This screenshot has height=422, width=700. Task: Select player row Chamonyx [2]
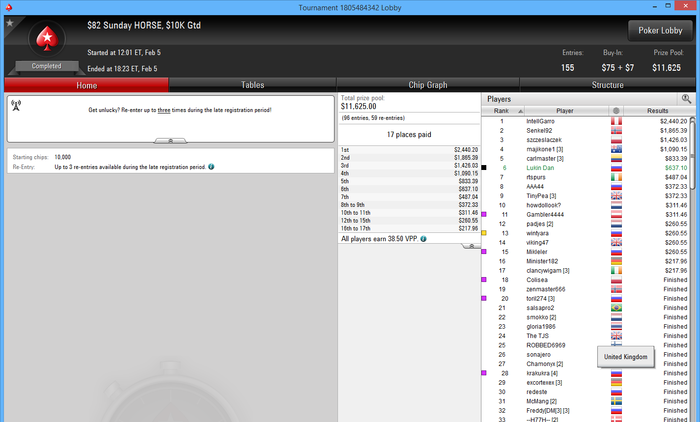pos(586,364)
